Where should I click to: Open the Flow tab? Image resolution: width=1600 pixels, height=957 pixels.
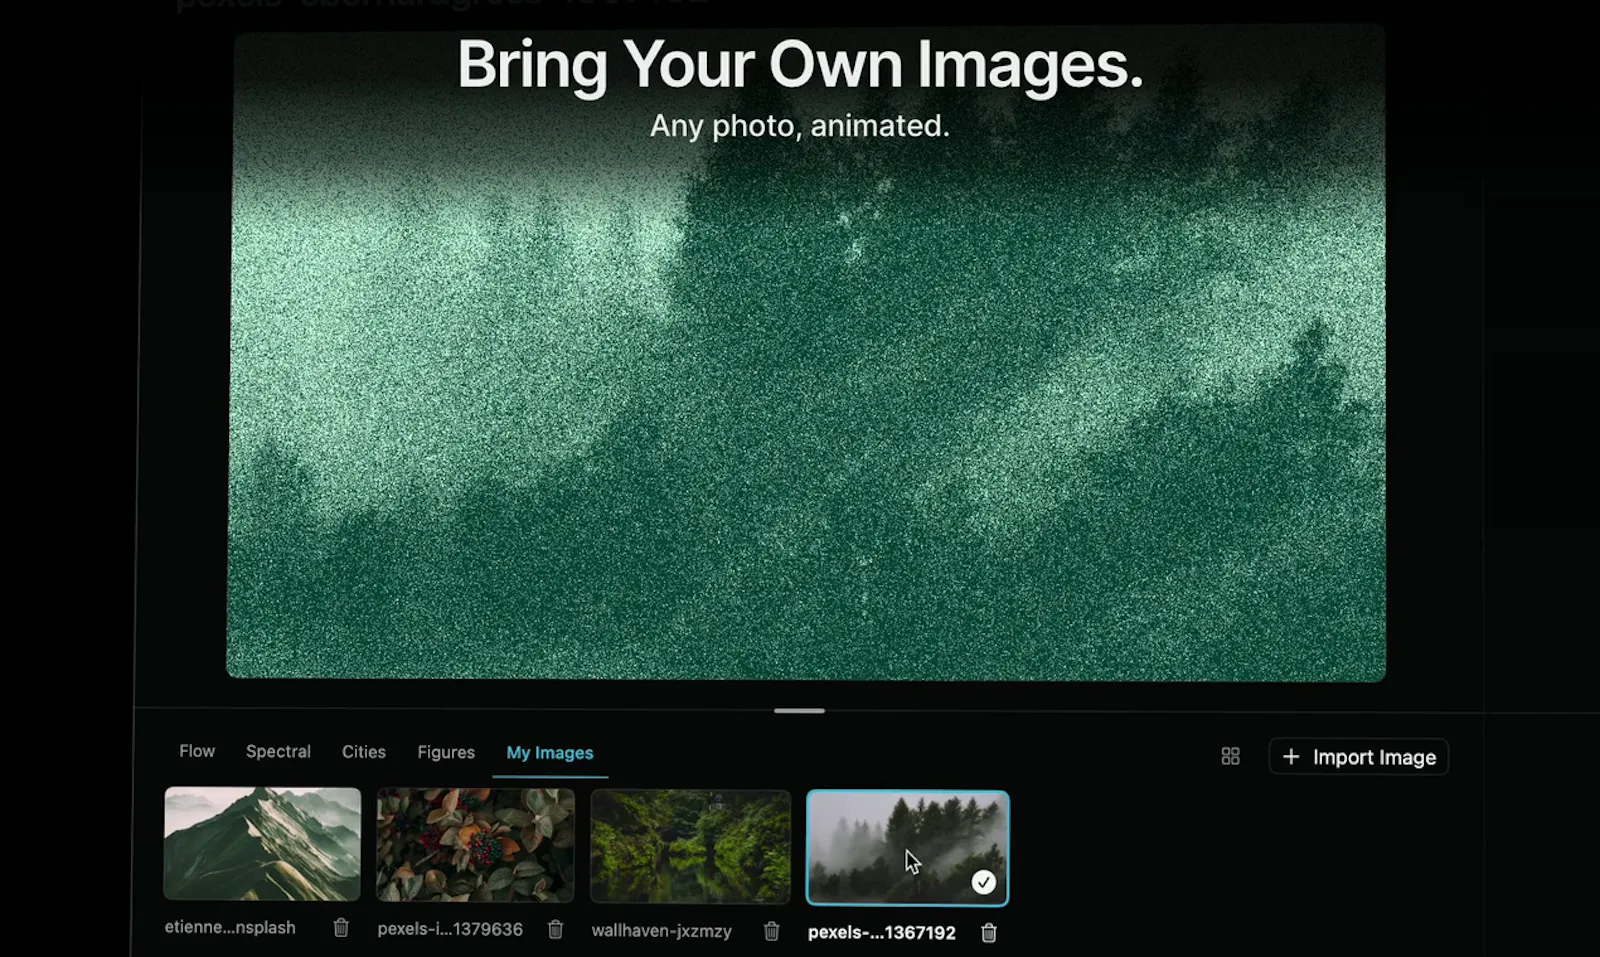click(197, 751)
